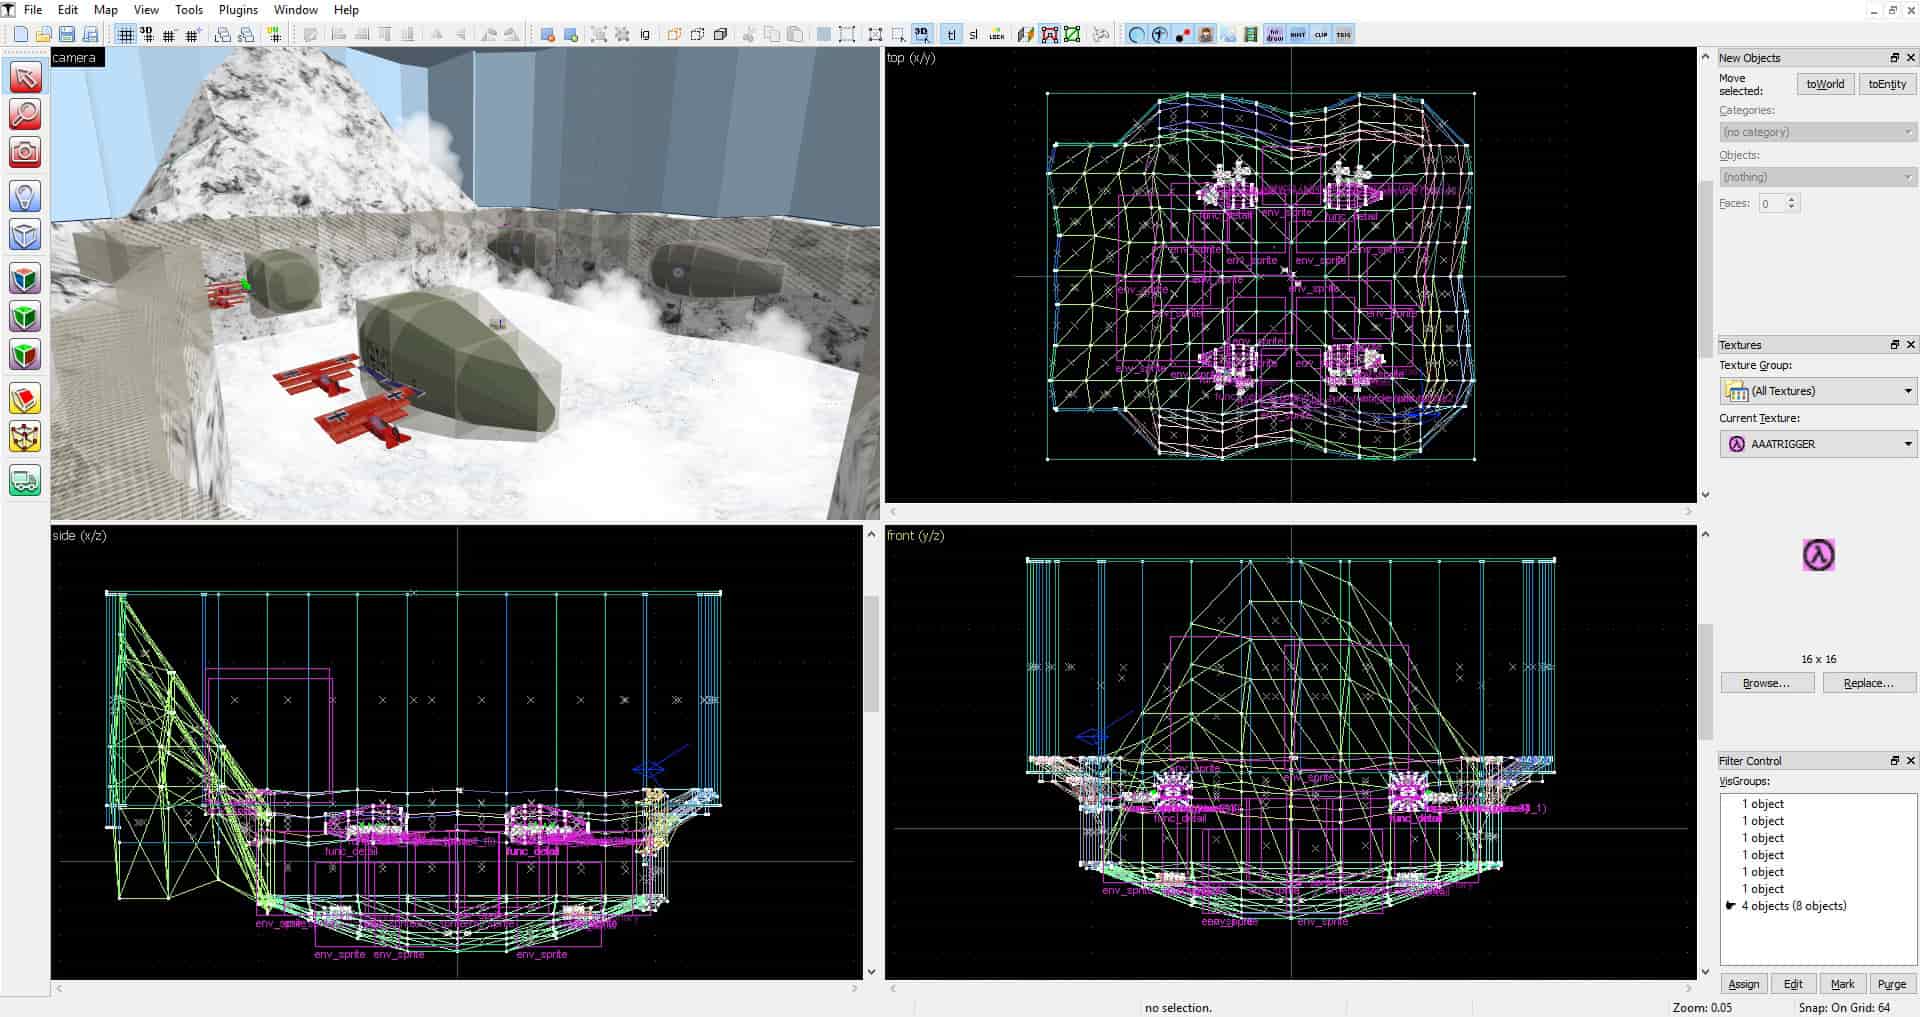This screenshot has width=1920, height=1017.
Task: Click the blue square with green dot icon
Action: pyautogui.click(x=571, y=35)
